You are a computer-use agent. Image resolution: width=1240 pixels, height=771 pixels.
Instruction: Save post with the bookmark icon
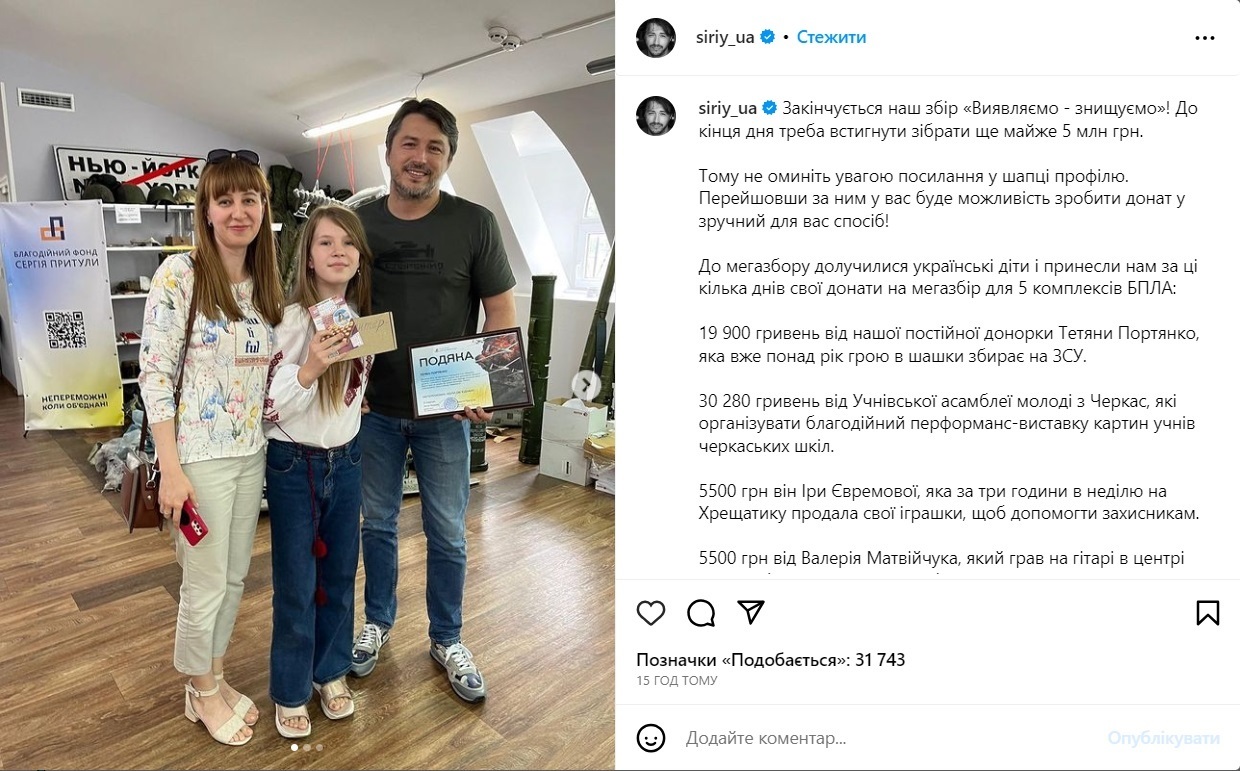[1208, 613]
